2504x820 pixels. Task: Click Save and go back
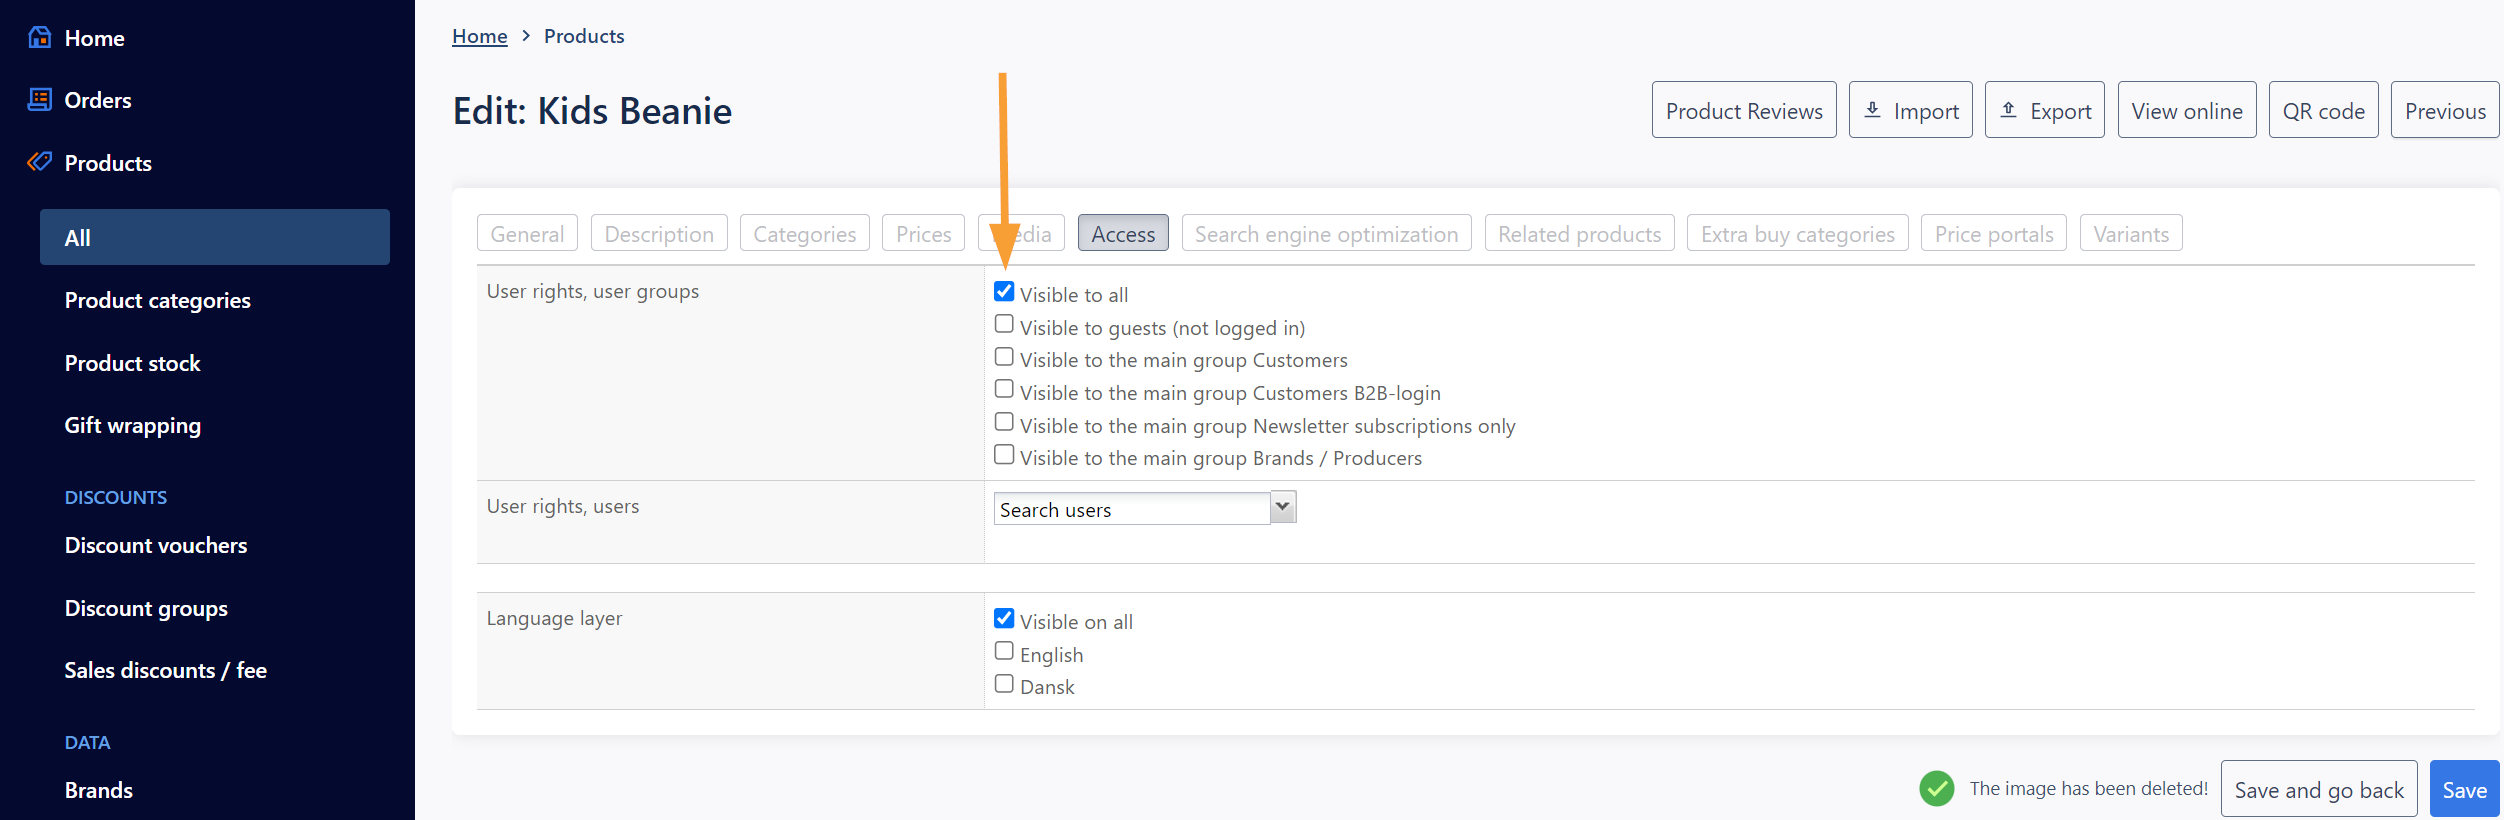[2319, 789]
